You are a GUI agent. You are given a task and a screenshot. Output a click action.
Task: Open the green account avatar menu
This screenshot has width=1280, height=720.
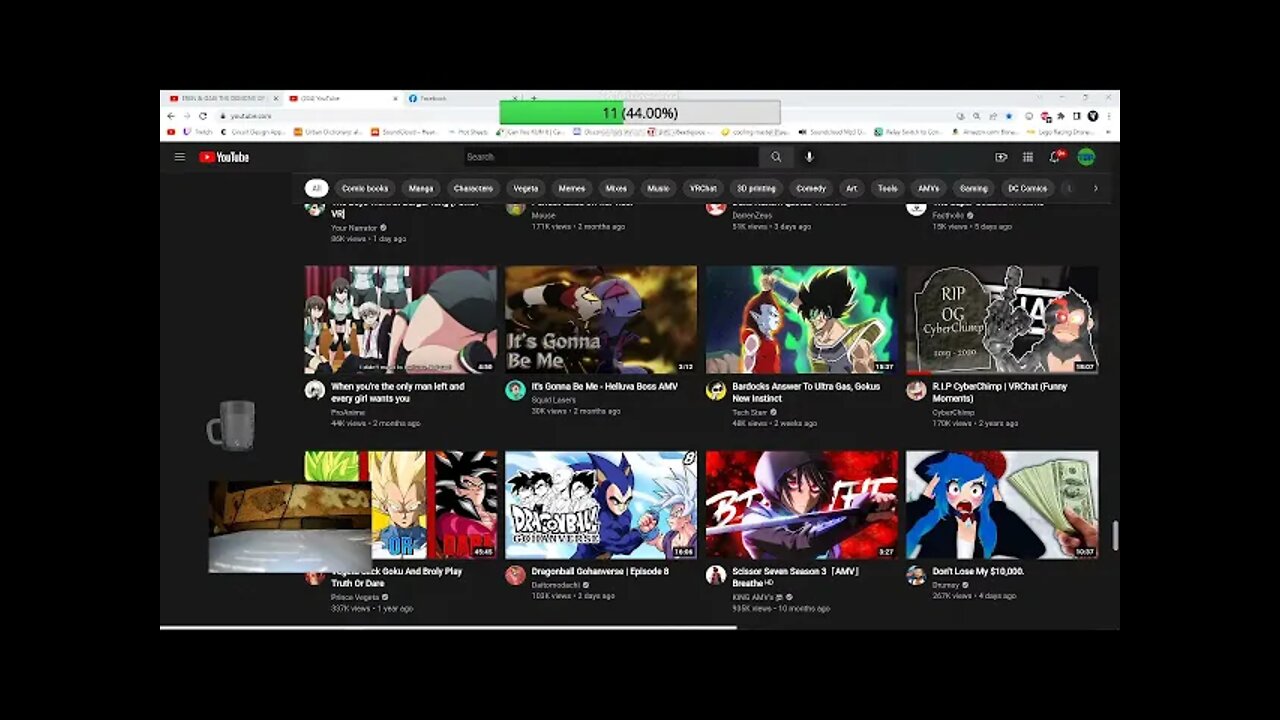1086,157
